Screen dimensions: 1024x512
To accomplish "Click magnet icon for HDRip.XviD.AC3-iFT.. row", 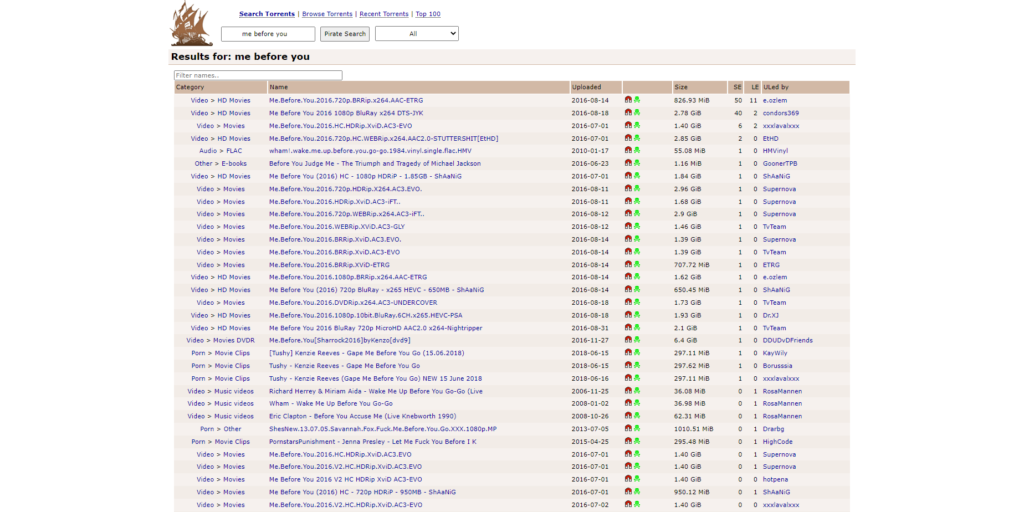I will (x=628, y=201).
